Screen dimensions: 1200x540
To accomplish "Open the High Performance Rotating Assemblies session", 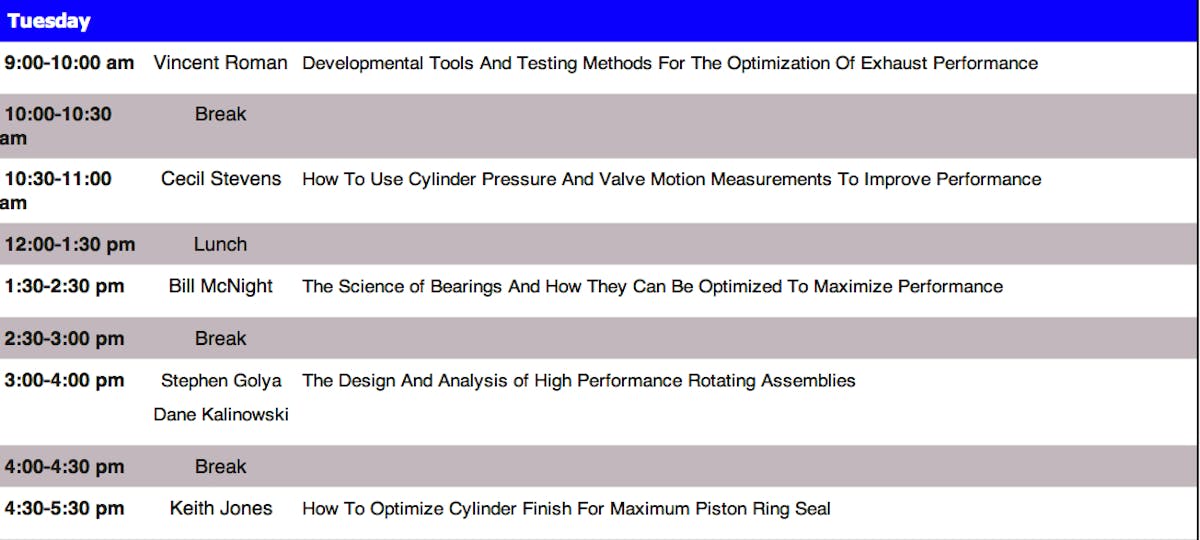I will (x=579, y=380).
